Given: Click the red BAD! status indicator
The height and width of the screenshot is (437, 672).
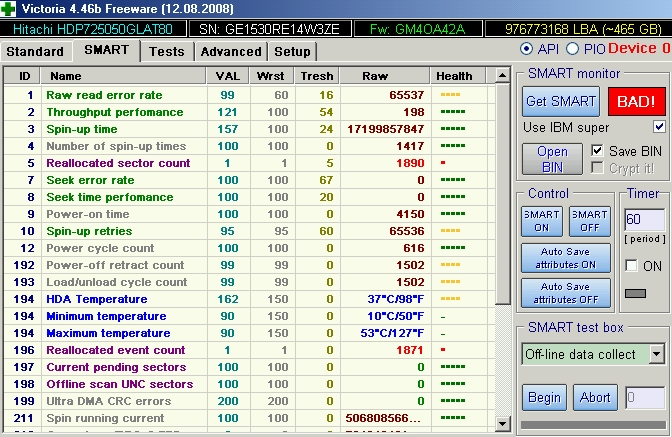Looking at the screenshot, I should 637,101.
